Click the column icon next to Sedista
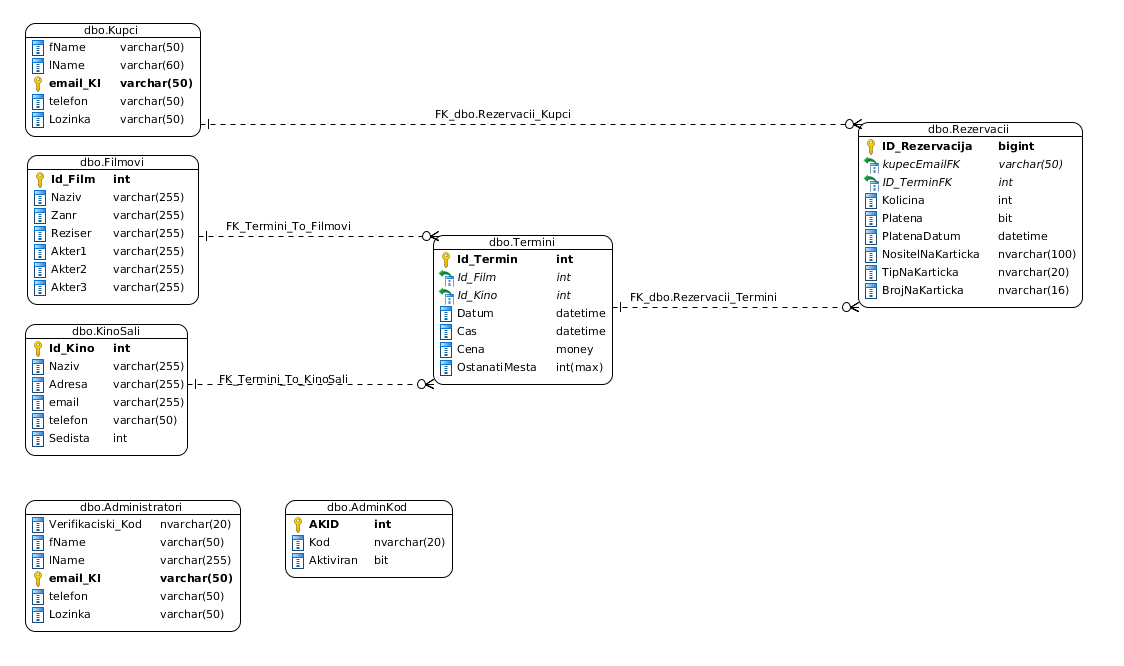1124x666 pixels. (38, 439)
